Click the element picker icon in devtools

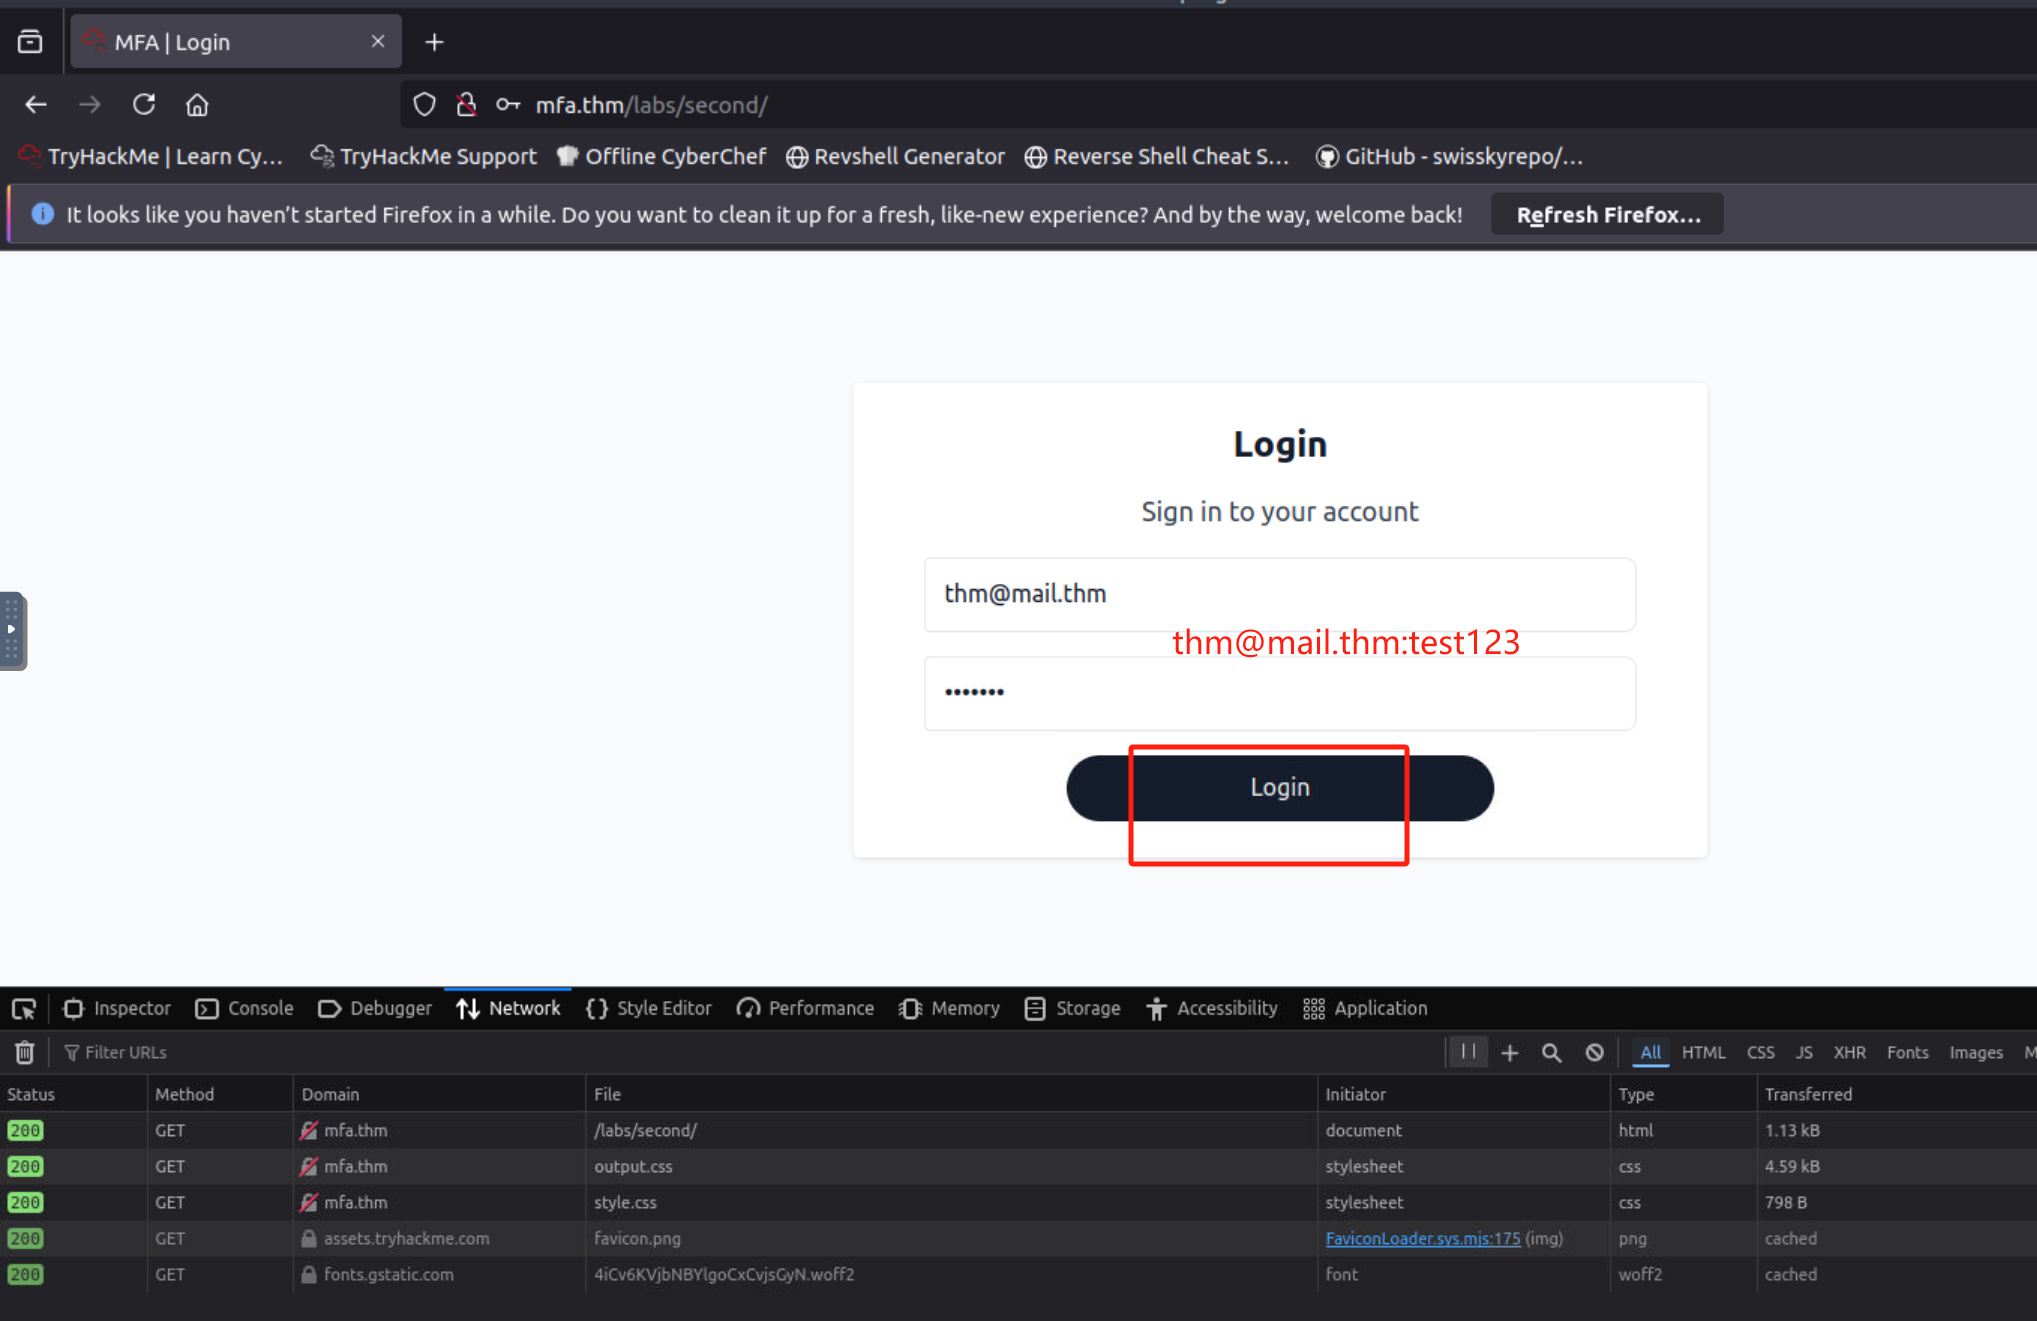click(24, 1009)
